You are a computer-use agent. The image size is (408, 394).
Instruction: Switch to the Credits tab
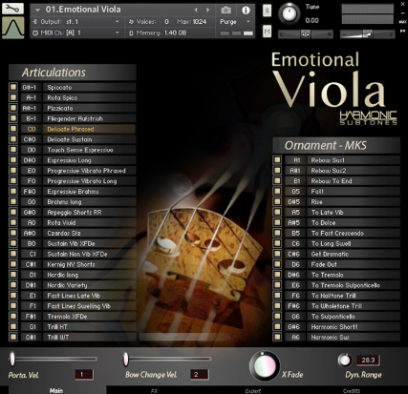click(x=351, y=390)
